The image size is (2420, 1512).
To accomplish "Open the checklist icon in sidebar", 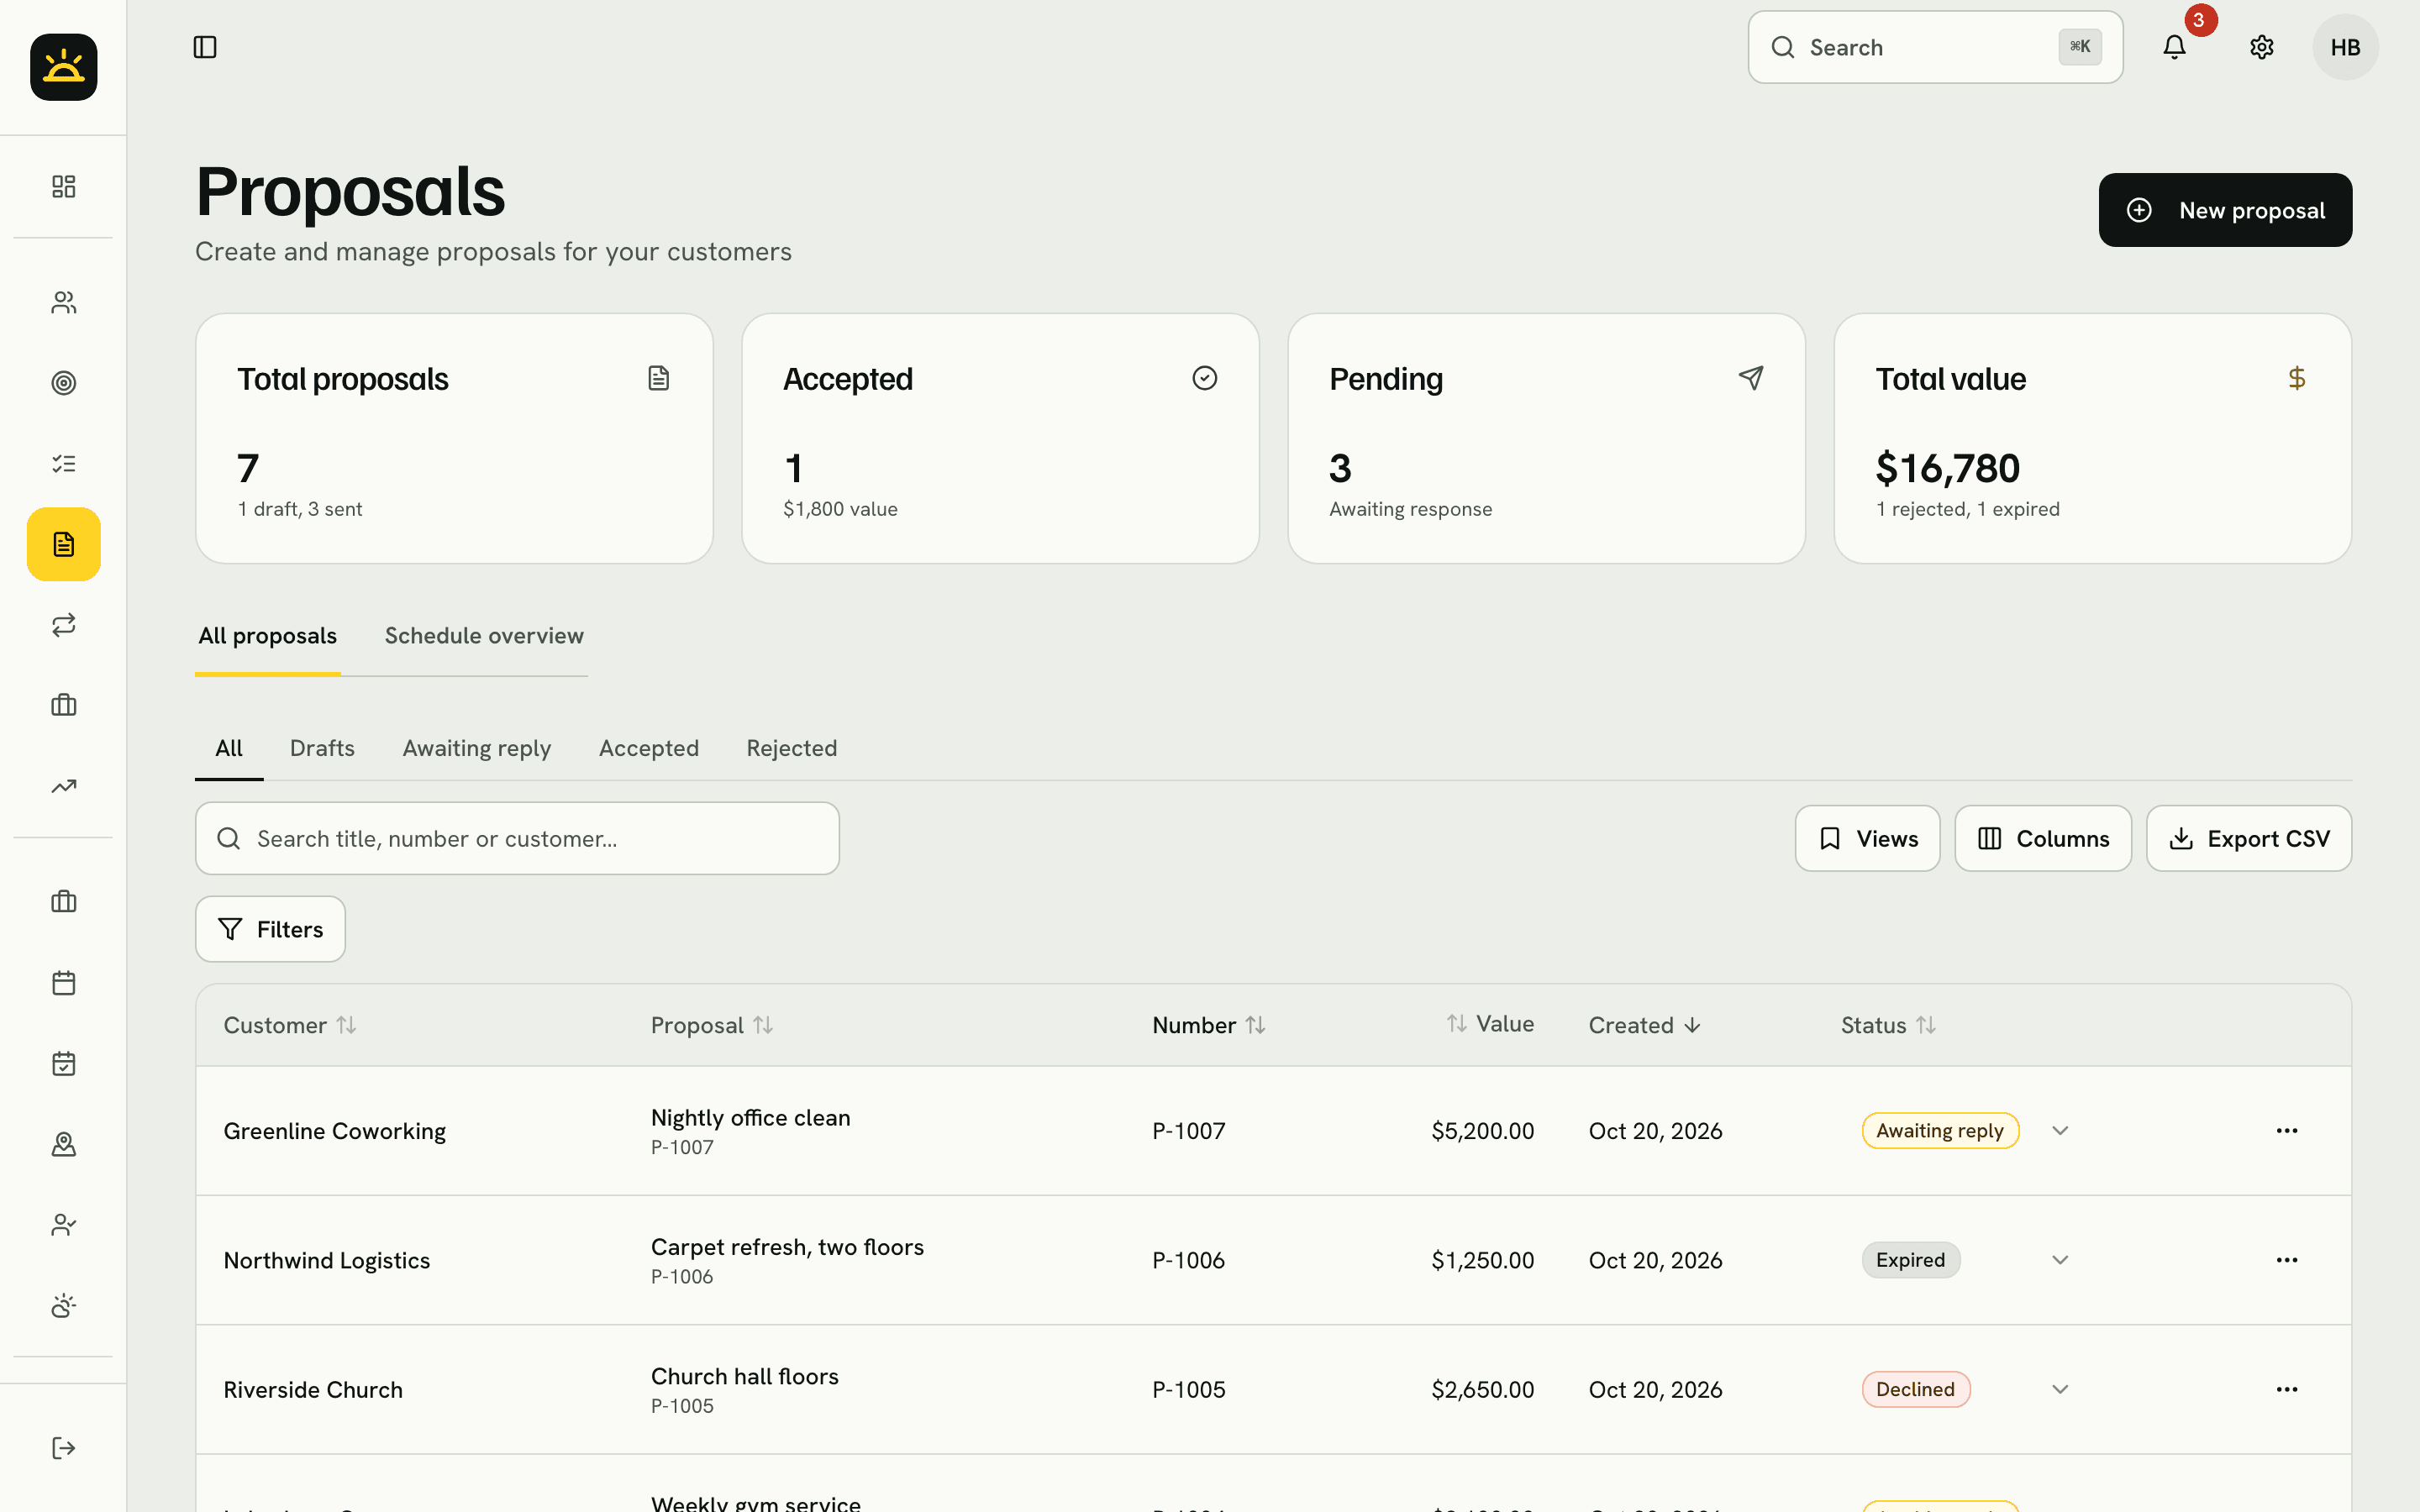I will (x=63, y=463).
